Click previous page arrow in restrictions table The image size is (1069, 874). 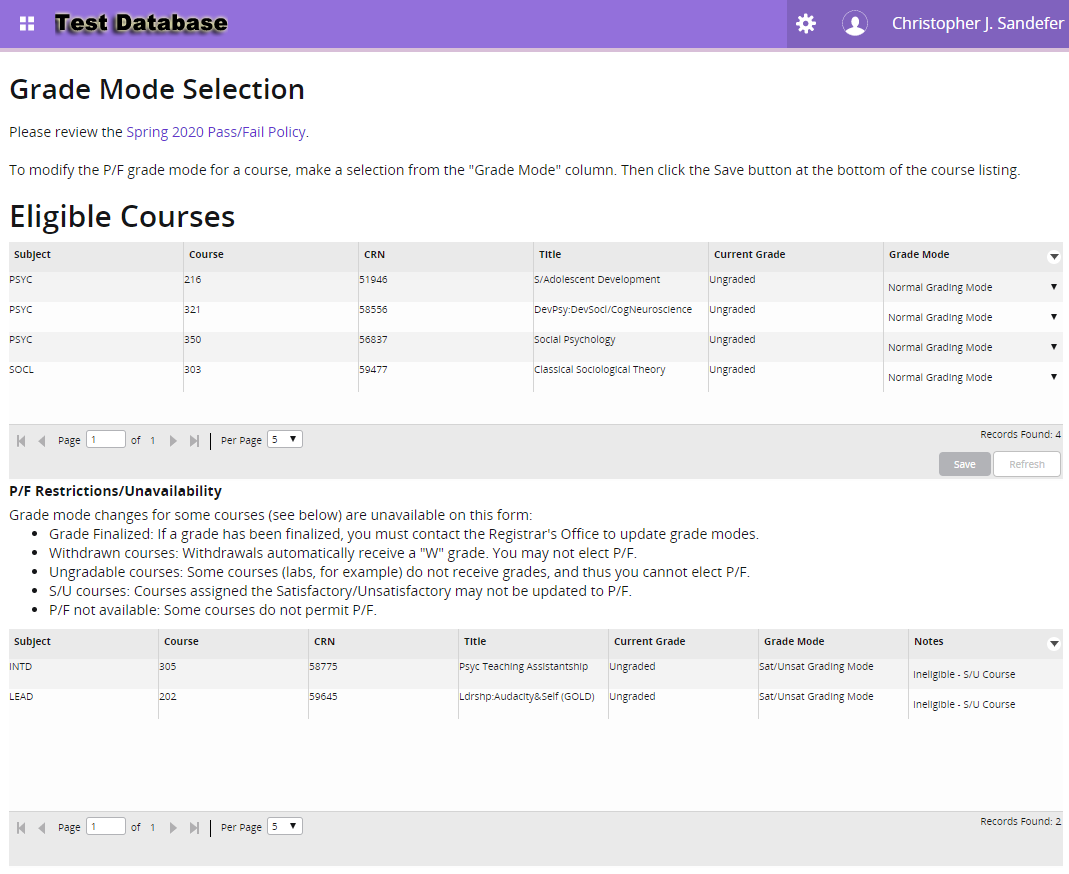coord(42,826)
